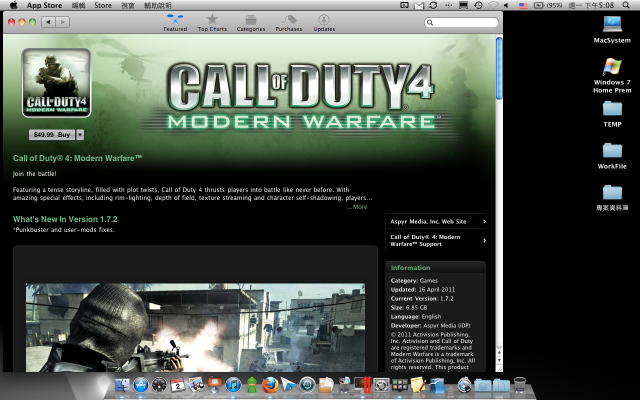The image size is (640, 400).
Task: Expand the description with the ...More link
Action: coord(357,207)
